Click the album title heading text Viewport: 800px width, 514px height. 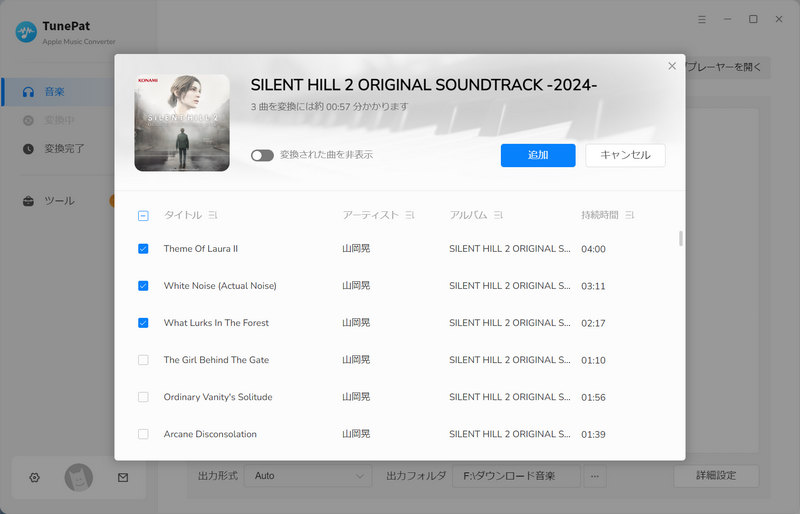(423, 85)
